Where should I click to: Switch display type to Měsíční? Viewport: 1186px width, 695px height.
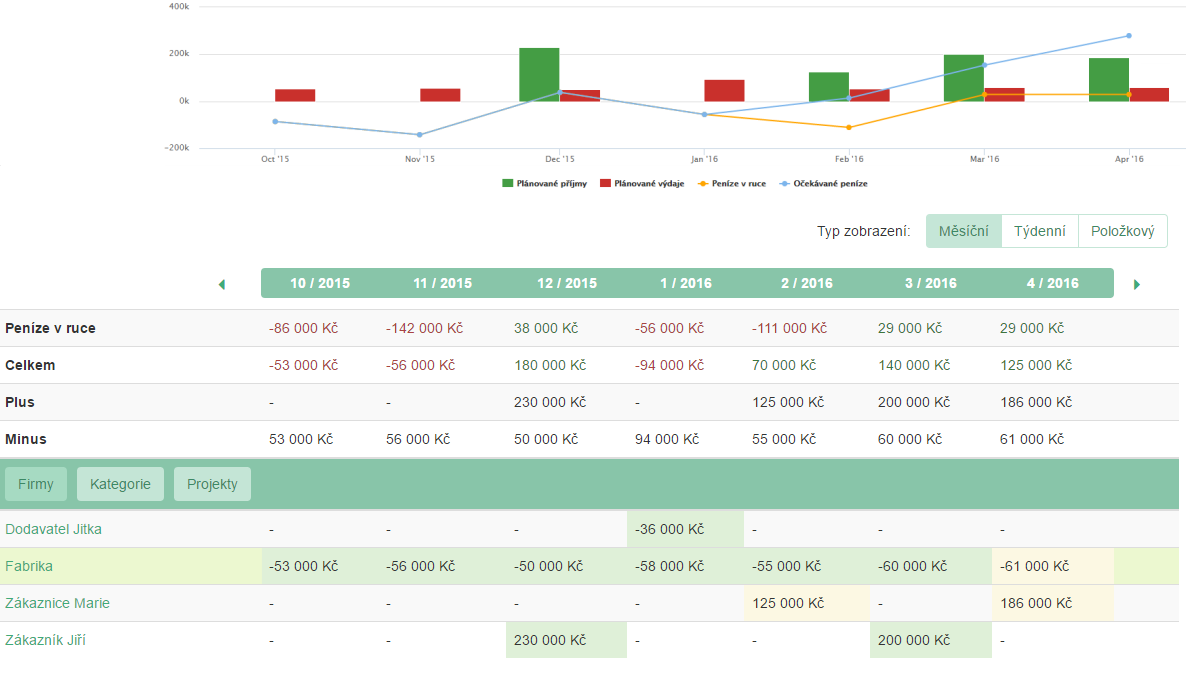(x=963, y=231)
